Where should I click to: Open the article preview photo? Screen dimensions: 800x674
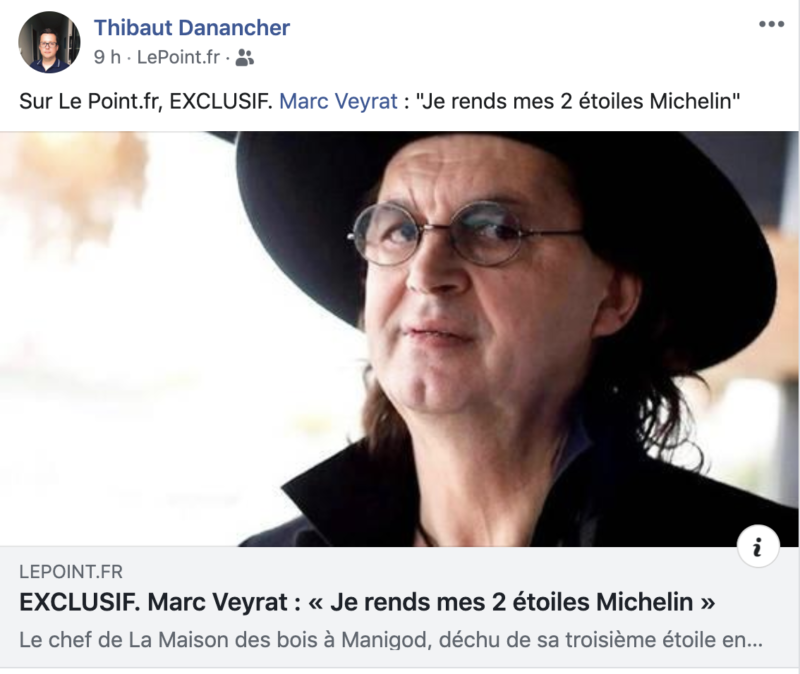click(399, 339)
